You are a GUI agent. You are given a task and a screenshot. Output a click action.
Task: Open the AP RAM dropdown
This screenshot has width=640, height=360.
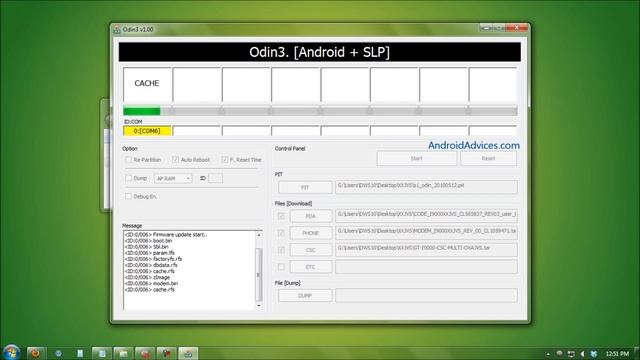[x=173, y=178]
